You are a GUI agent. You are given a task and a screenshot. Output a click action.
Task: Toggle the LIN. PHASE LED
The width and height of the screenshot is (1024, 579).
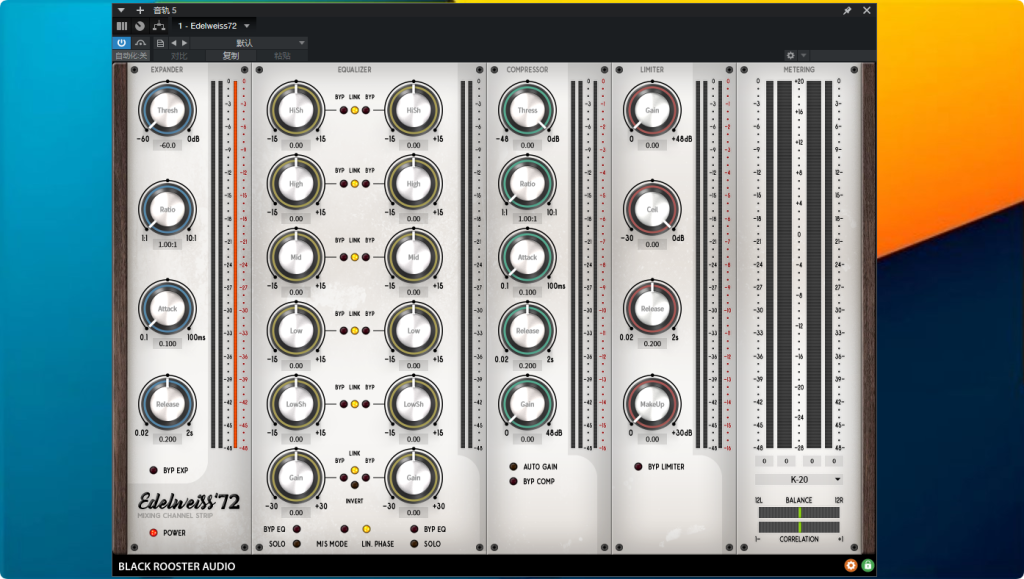click(366, 529)
